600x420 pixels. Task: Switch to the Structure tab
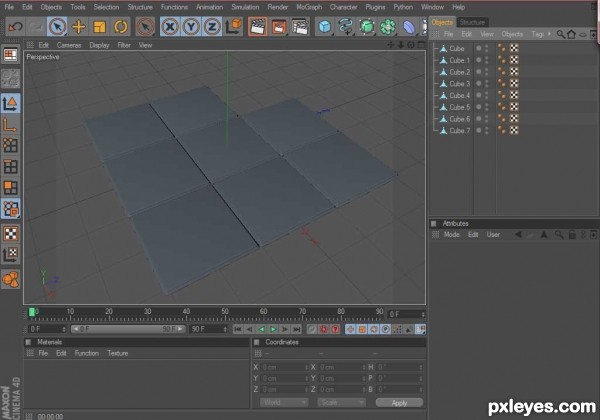pos(472,22)
